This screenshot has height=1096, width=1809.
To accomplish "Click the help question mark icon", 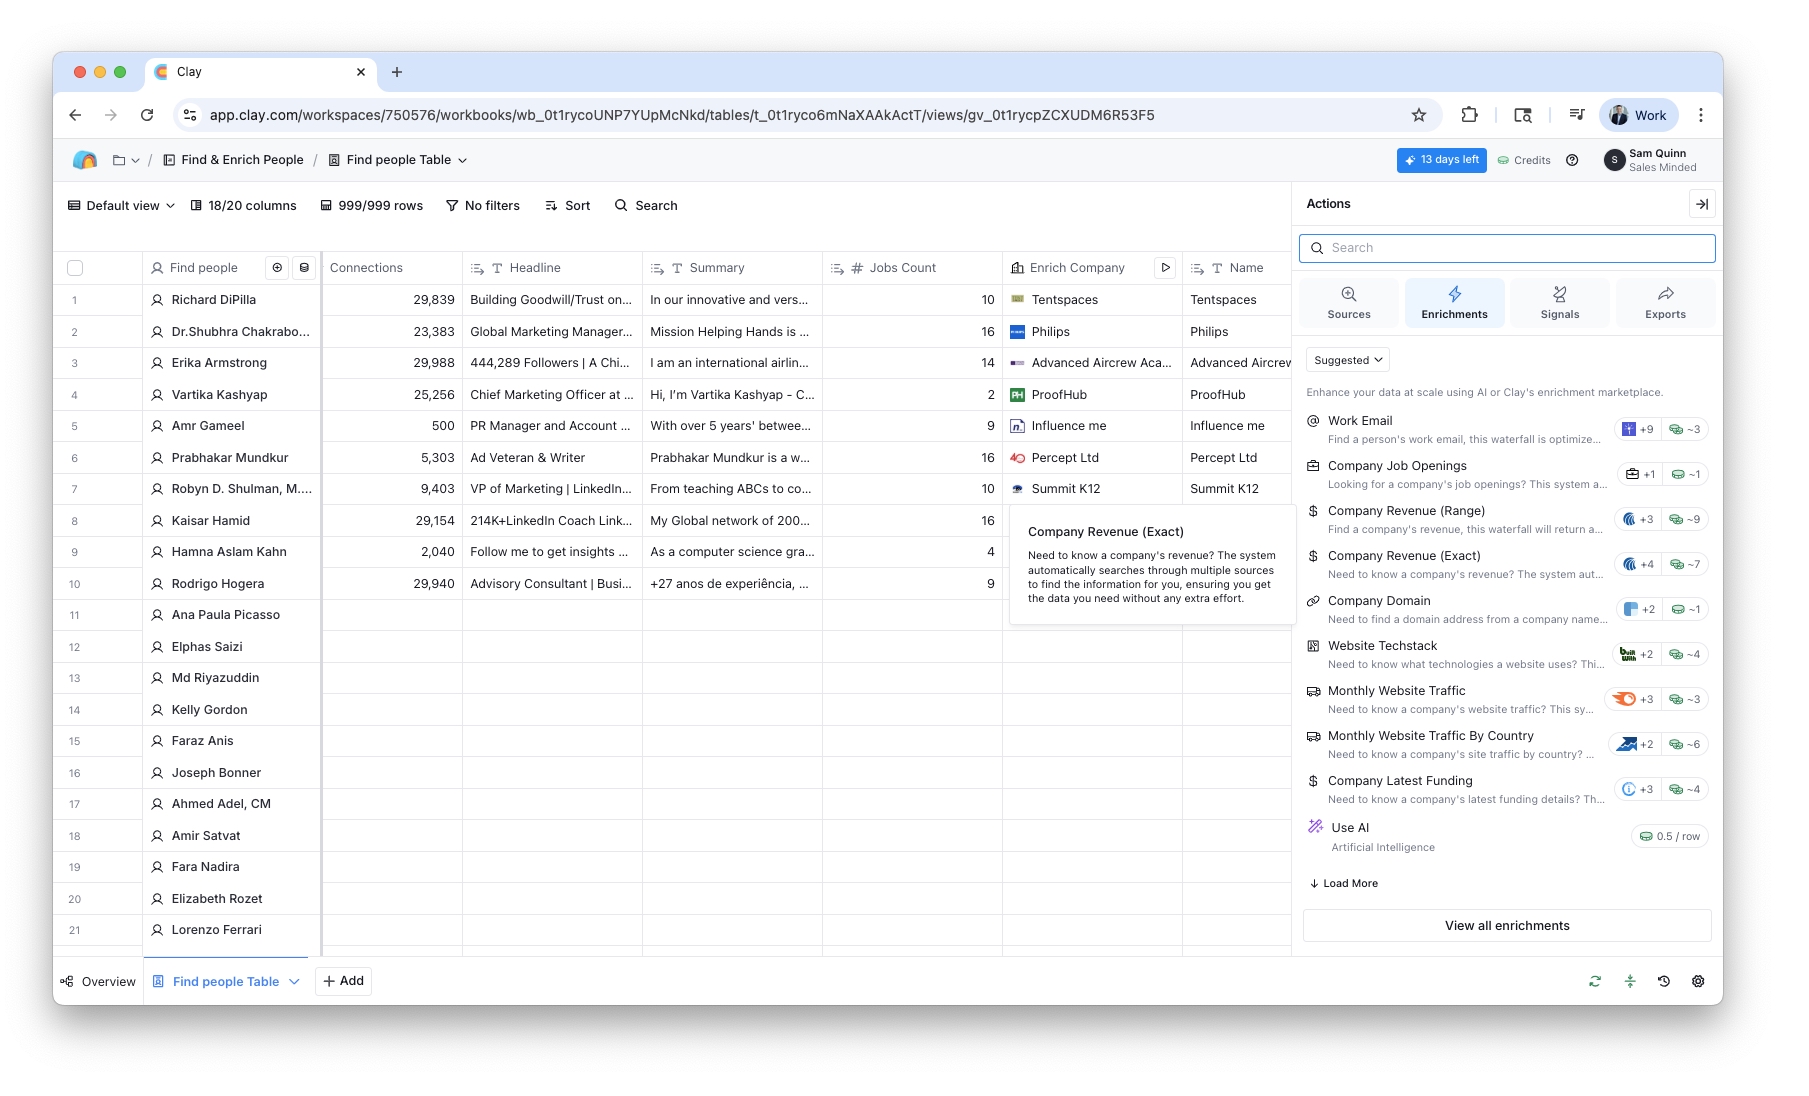I will [x=1572, y=160].
